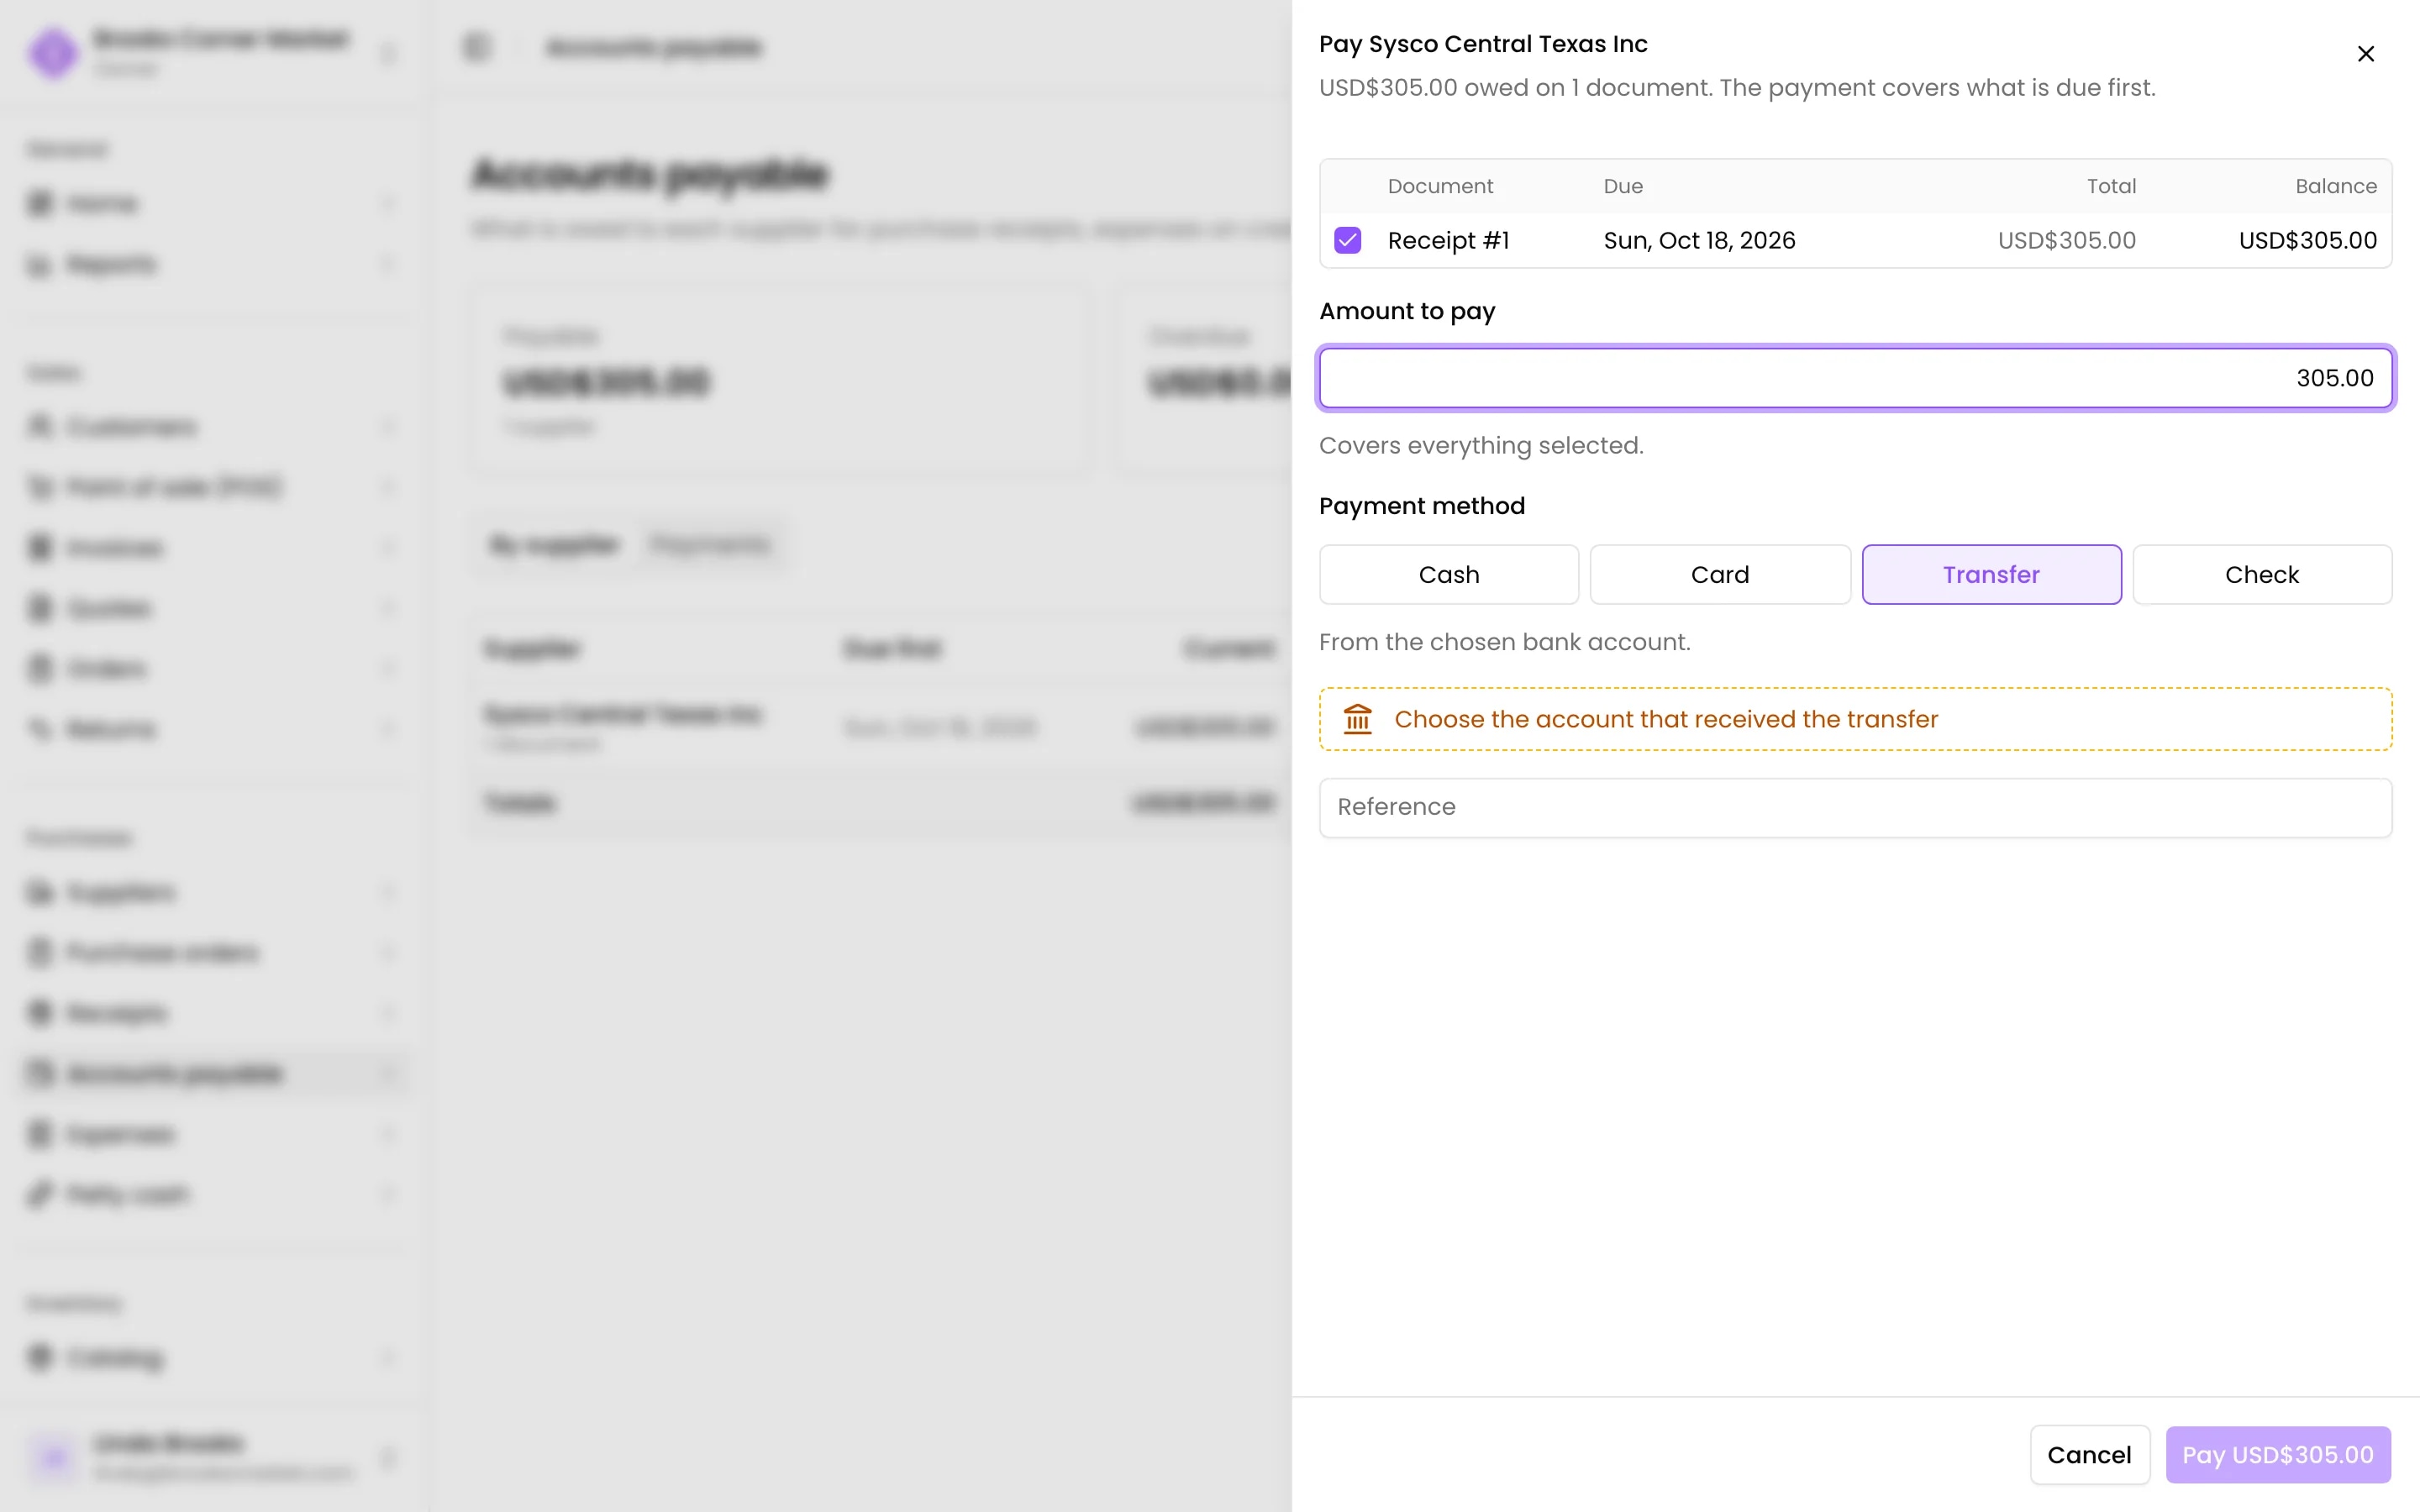Select Cash payment method

point(1448,574)
